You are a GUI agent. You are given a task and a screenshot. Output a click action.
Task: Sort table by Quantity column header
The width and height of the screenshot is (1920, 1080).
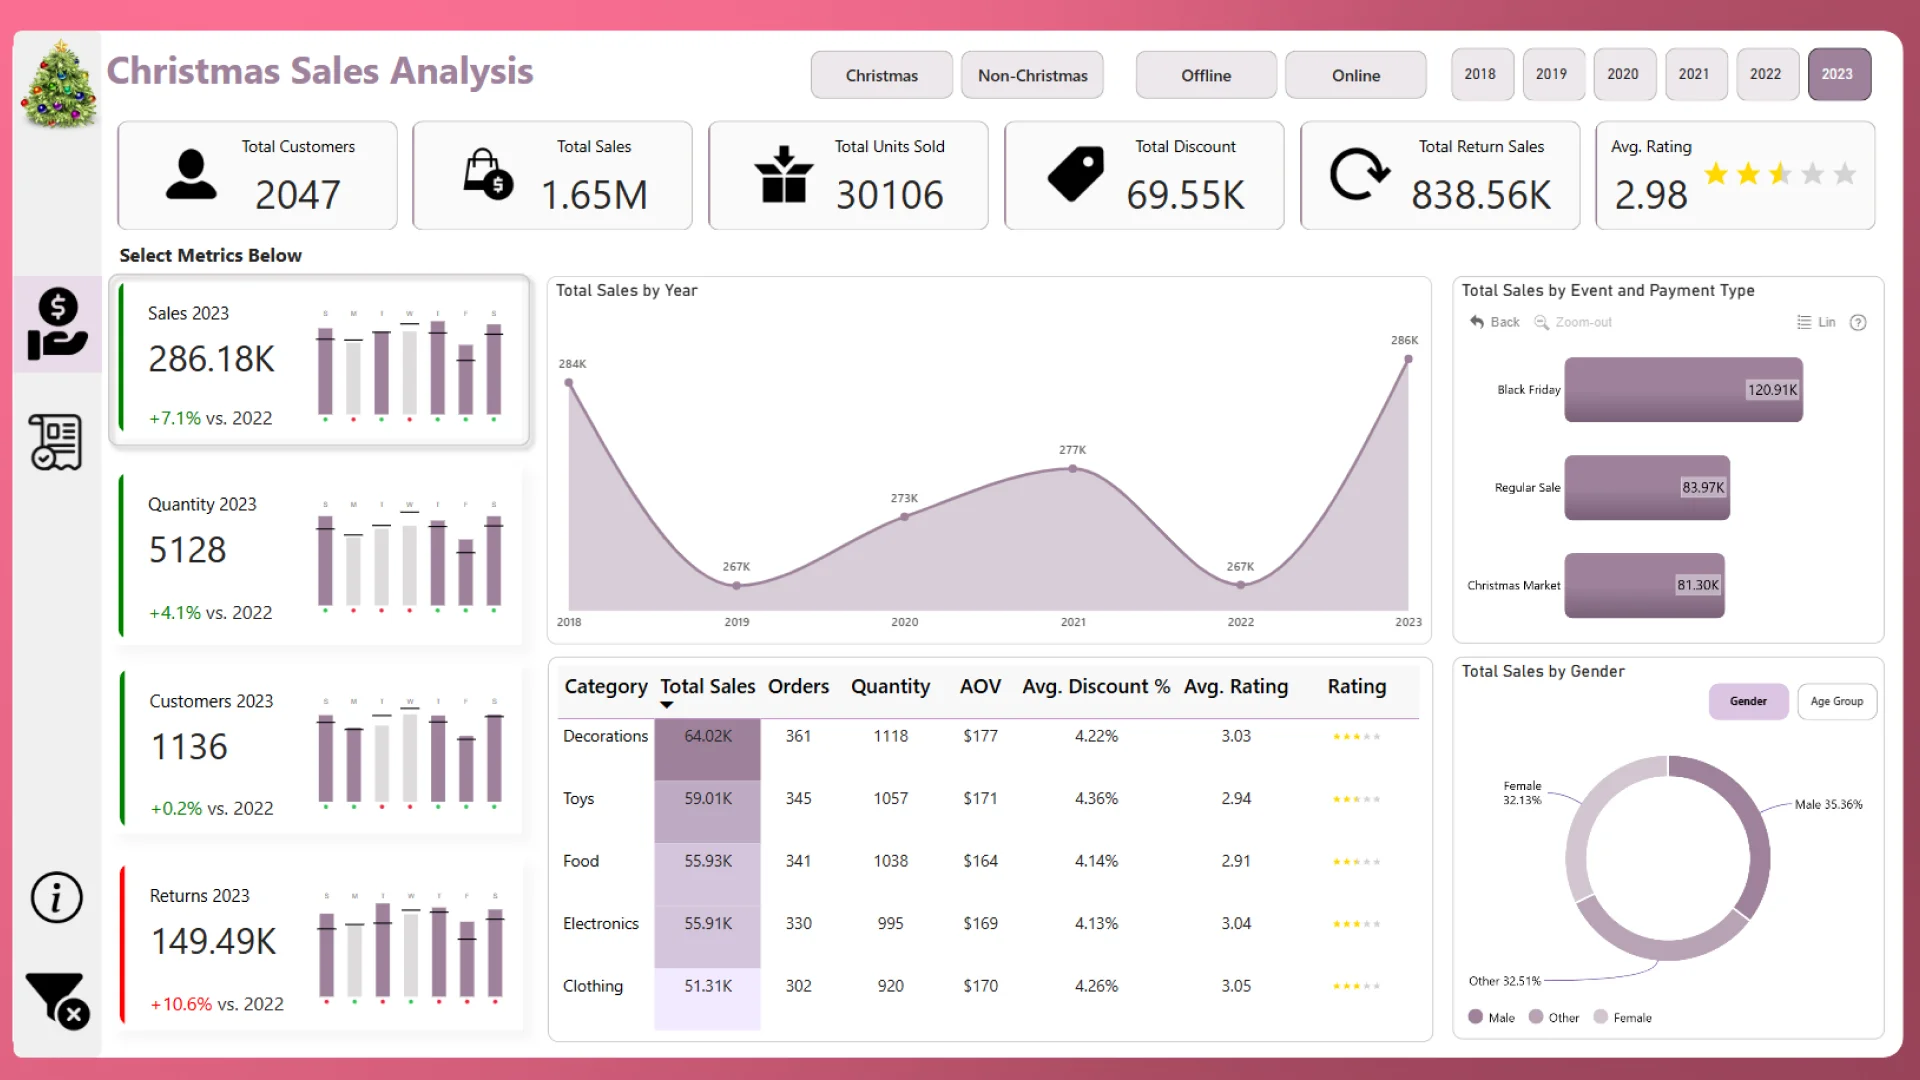[890, 686]
